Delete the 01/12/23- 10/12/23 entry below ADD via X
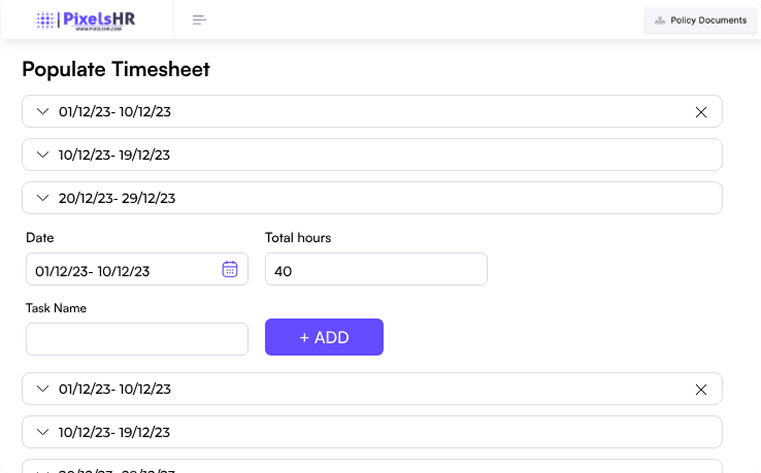Screen dimensions: 761x473 click(701, 389)
